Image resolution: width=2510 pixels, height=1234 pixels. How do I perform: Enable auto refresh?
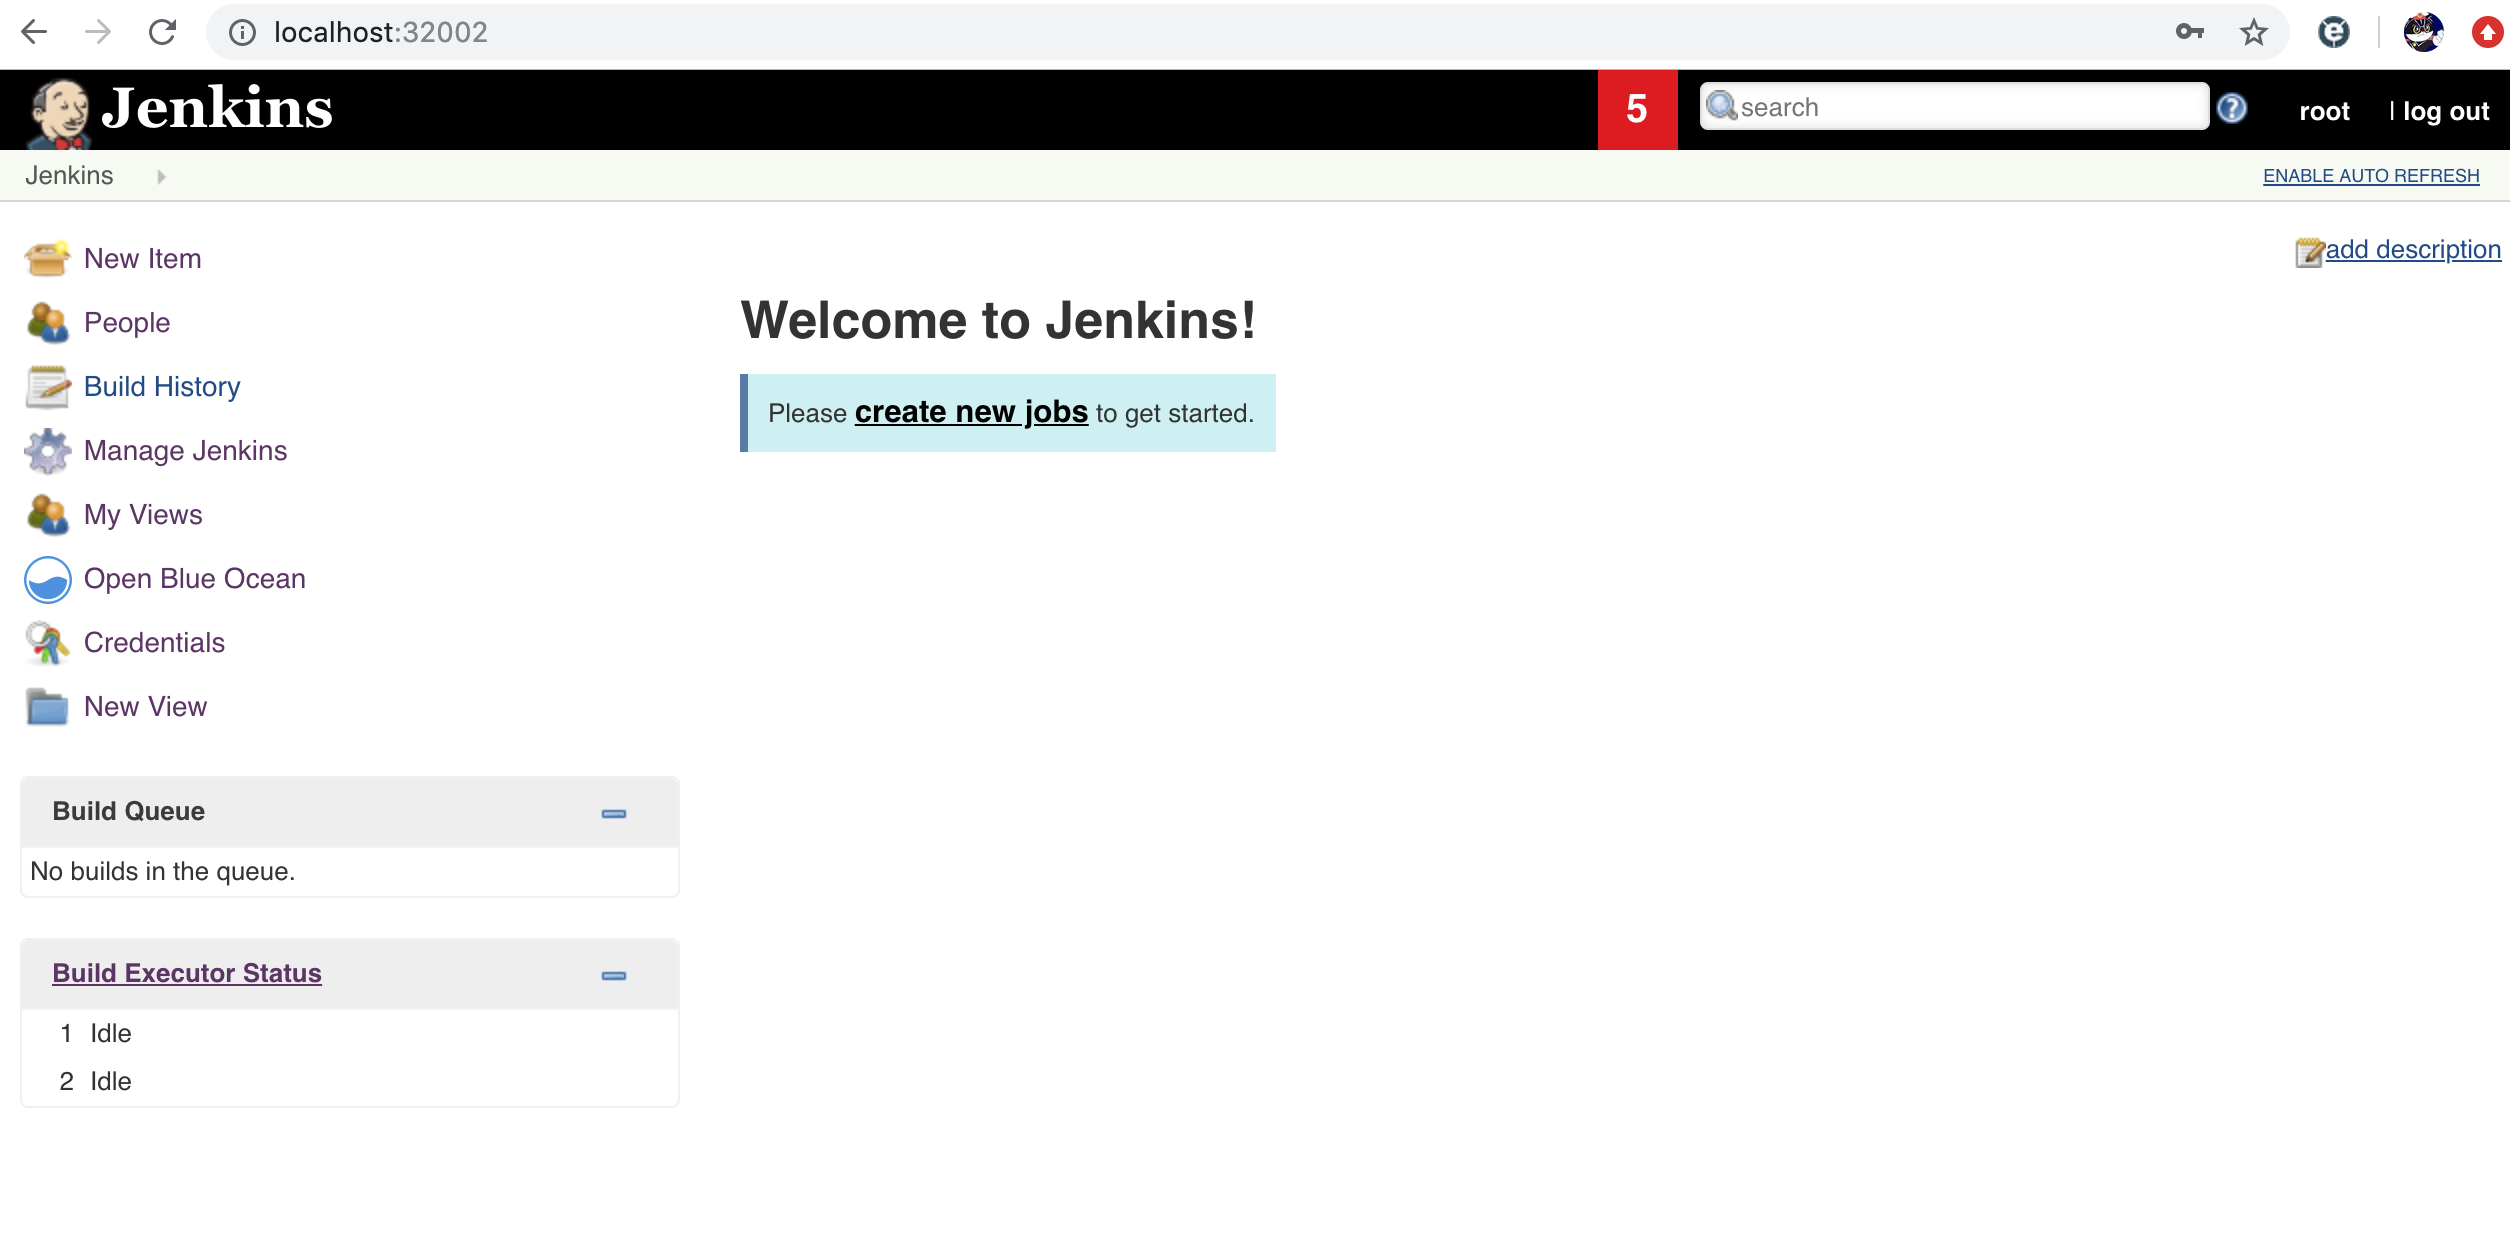(x=2371, y=175)
